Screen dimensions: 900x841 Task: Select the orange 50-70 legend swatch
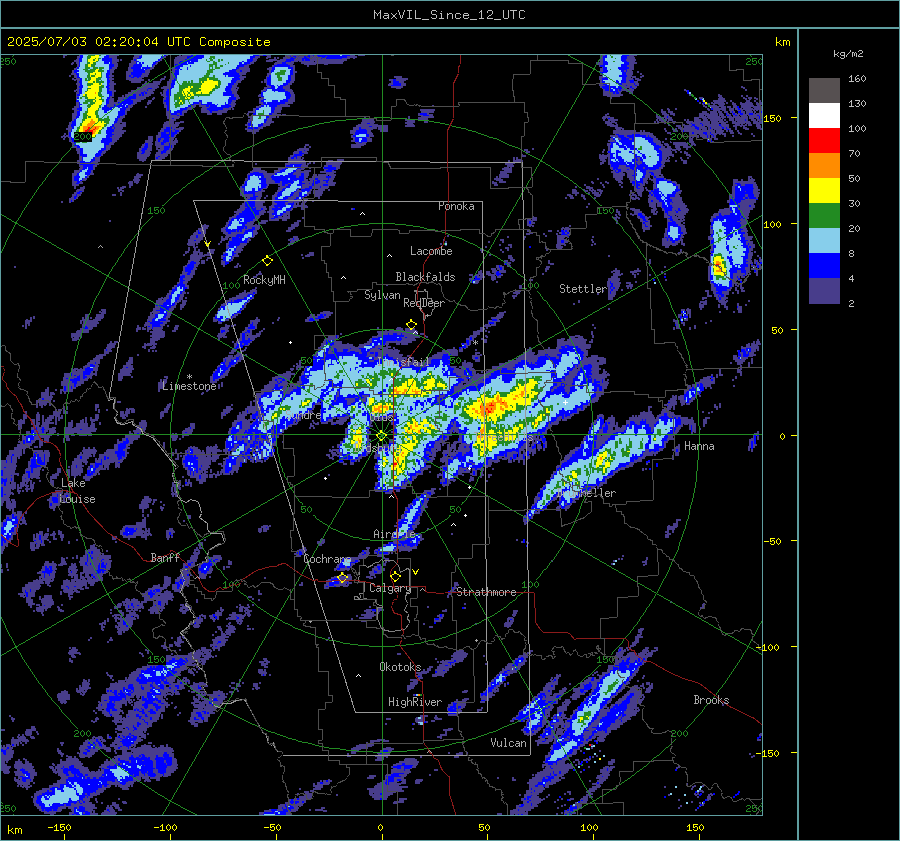(x=824, y=165)
